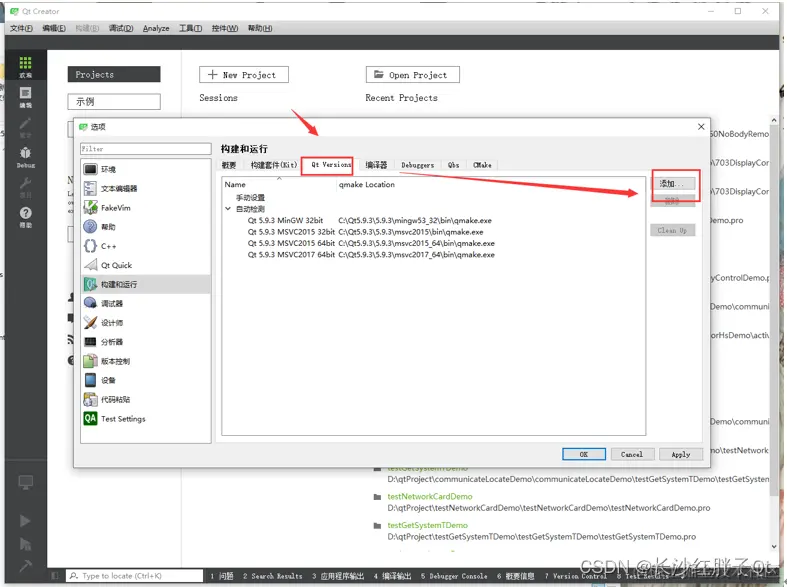Click the Debug run icon in sidebar

click(25, 544)
